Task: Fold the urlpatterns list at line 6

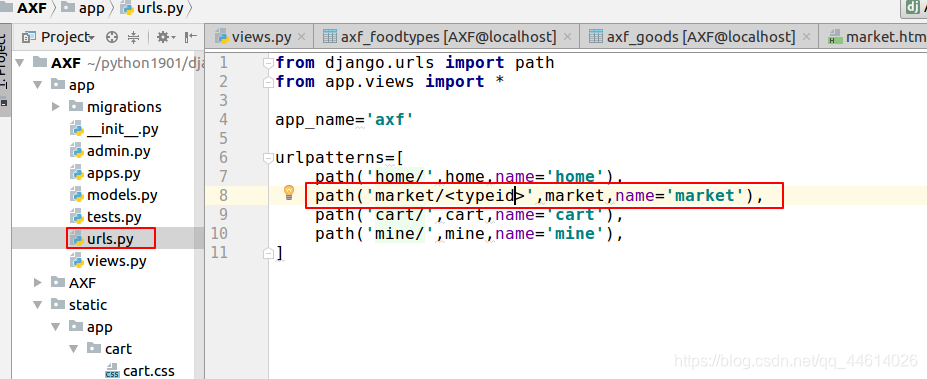Action: point(268,158)
